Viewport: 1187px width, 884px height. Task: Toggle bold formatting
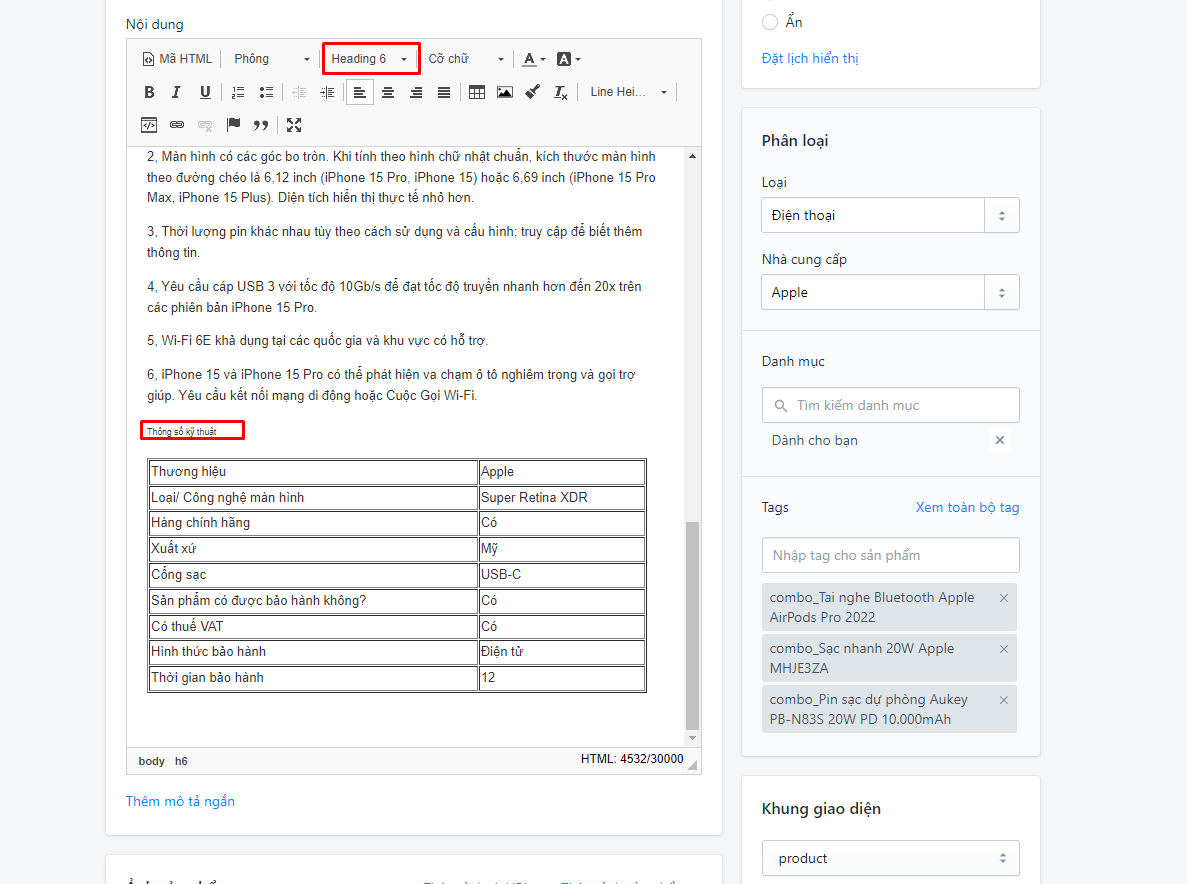click(149, 92)
